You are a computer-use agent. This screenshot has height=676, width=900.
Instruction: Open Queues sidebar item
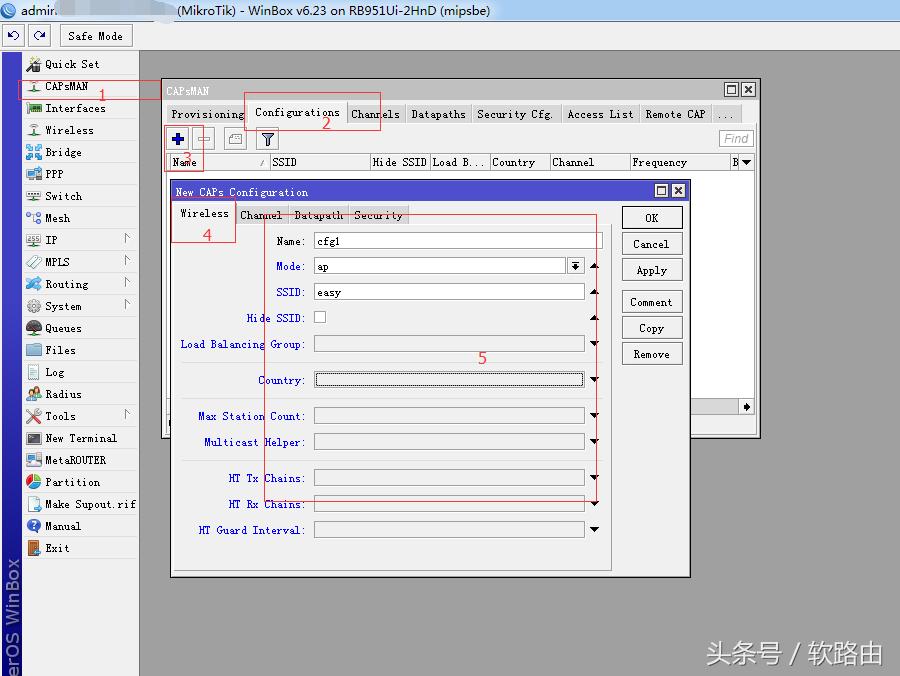(x=81, y=328)
